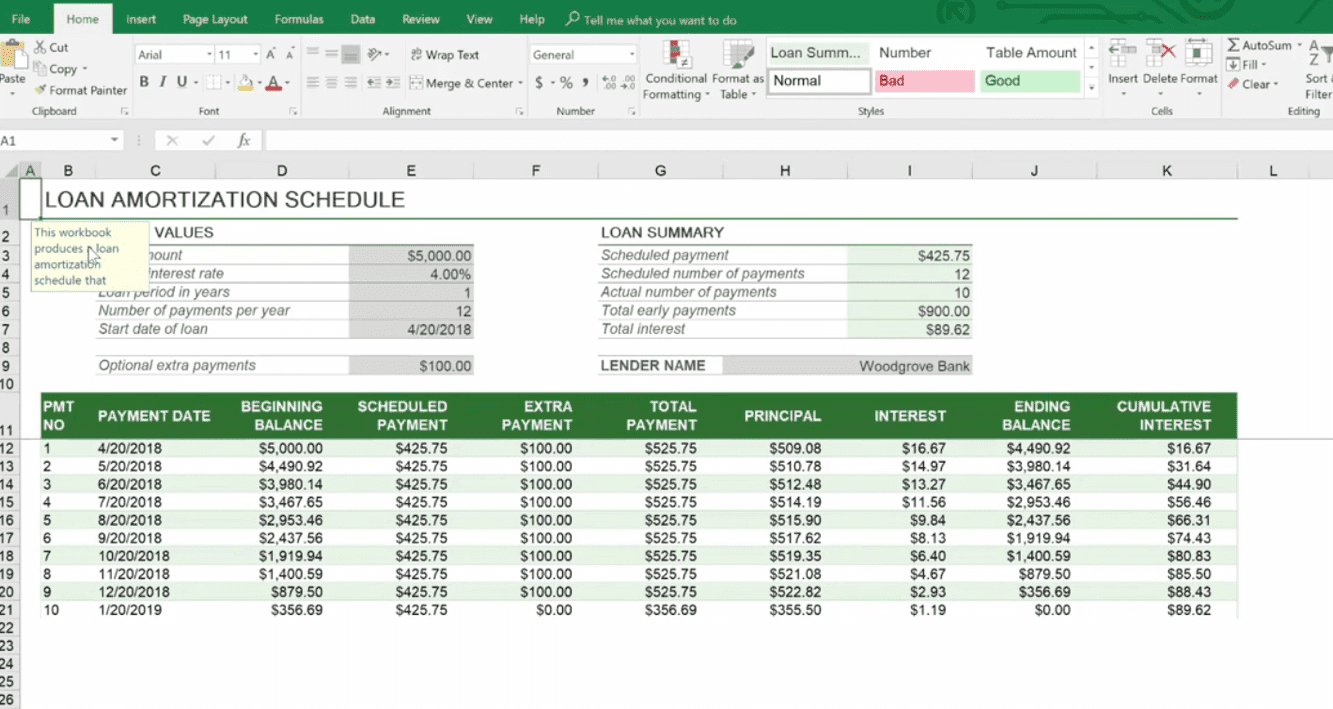Toggle Bold formatting
The image size is (1333, 709).
(144, 83)
